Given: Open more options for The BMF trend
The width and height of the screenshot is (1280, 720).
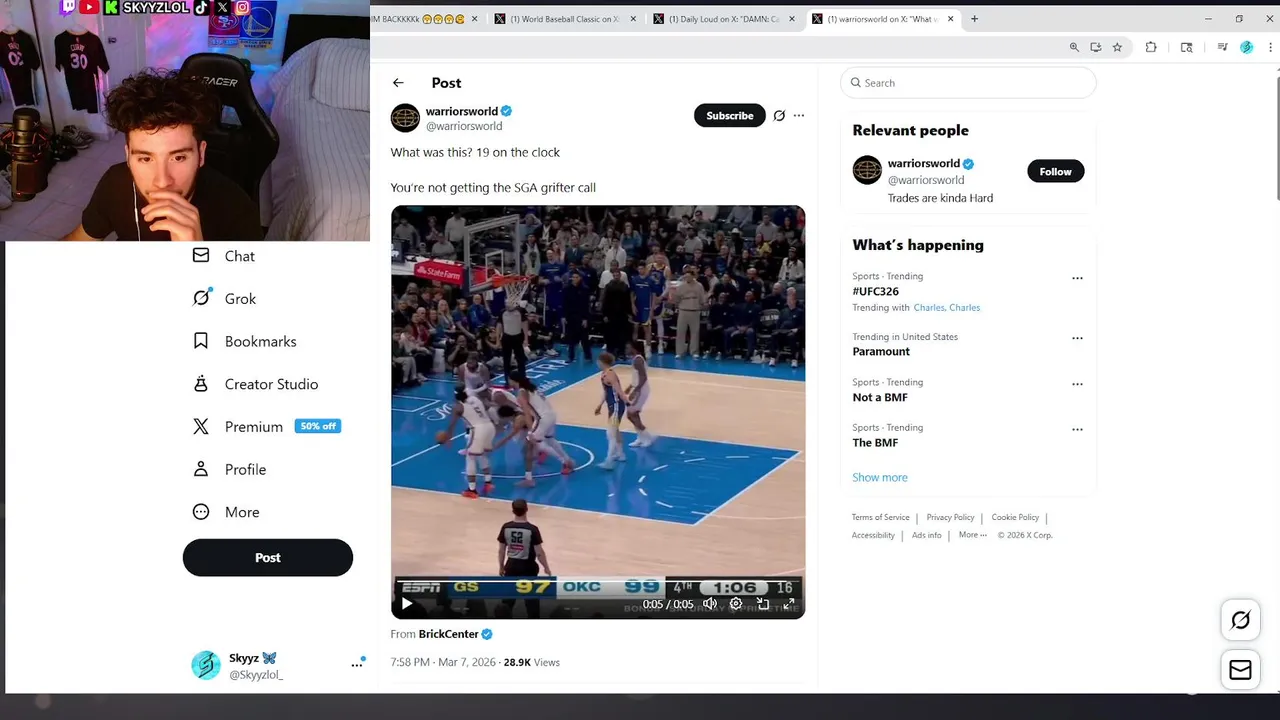Looking at the screenshot, I should (x=1077, y=429).
